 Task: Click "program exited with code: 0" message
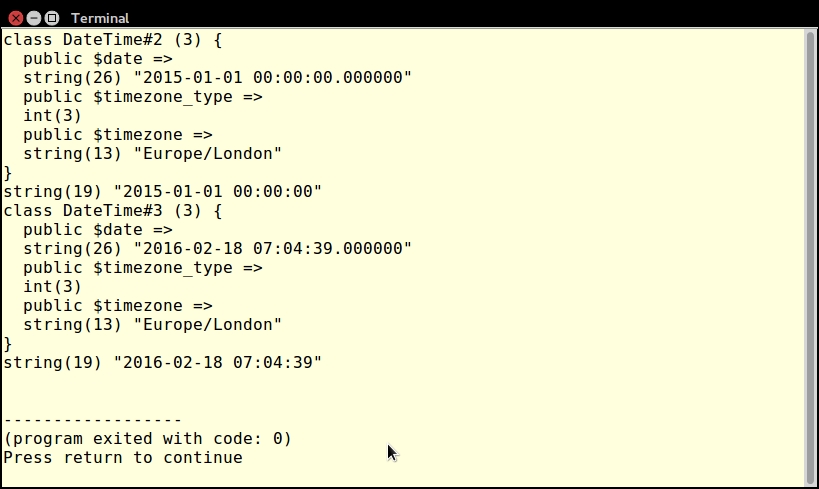[147, 439]
